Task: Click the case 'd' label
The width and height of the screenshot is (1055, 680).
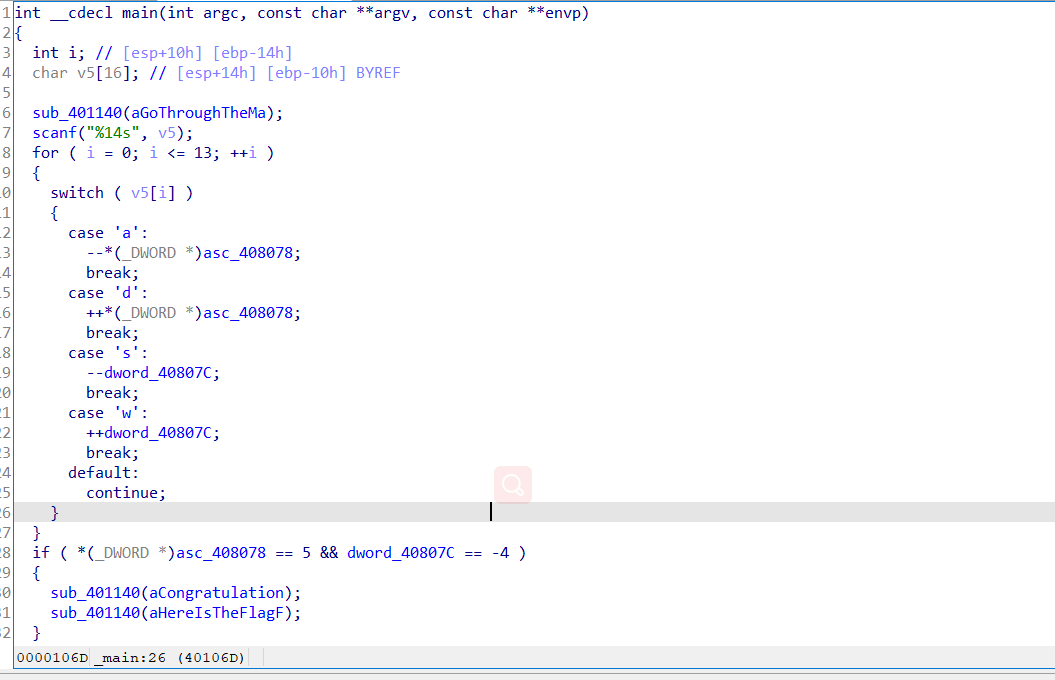Action: (x=104, y=293)
